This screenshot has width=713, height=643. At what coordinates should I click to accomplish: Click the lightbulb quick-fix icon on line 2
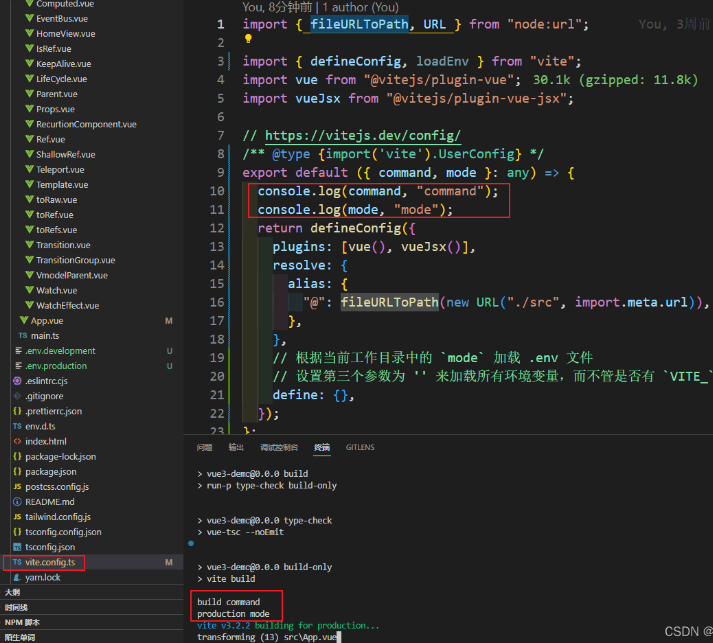(248, 39)
